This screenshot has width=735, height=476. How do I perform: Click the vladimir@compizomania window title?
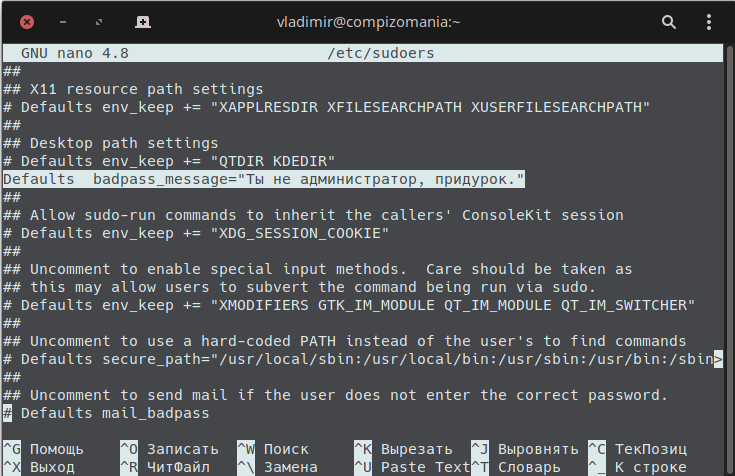[x=368, y=22]
